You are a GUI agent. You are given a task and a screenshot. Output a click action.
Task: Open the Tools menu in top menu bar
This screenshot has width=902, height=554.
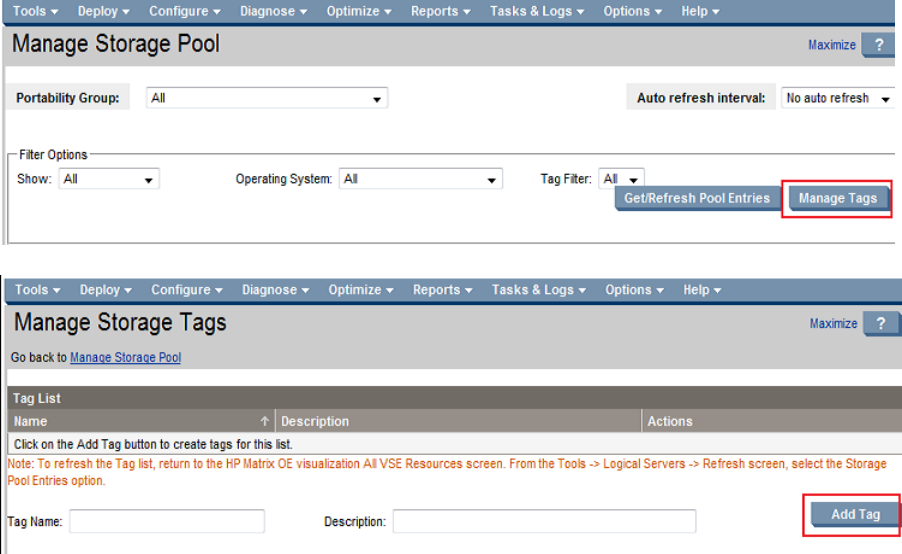coord(35,11)
